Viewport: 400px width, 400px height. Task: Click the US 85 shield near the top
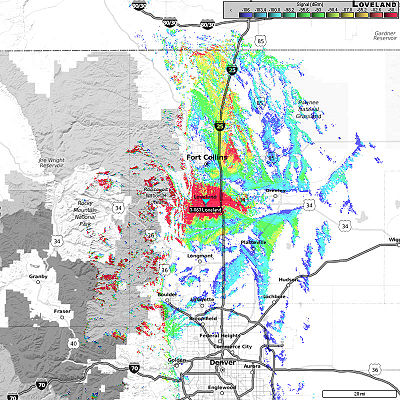coord(261,41)
